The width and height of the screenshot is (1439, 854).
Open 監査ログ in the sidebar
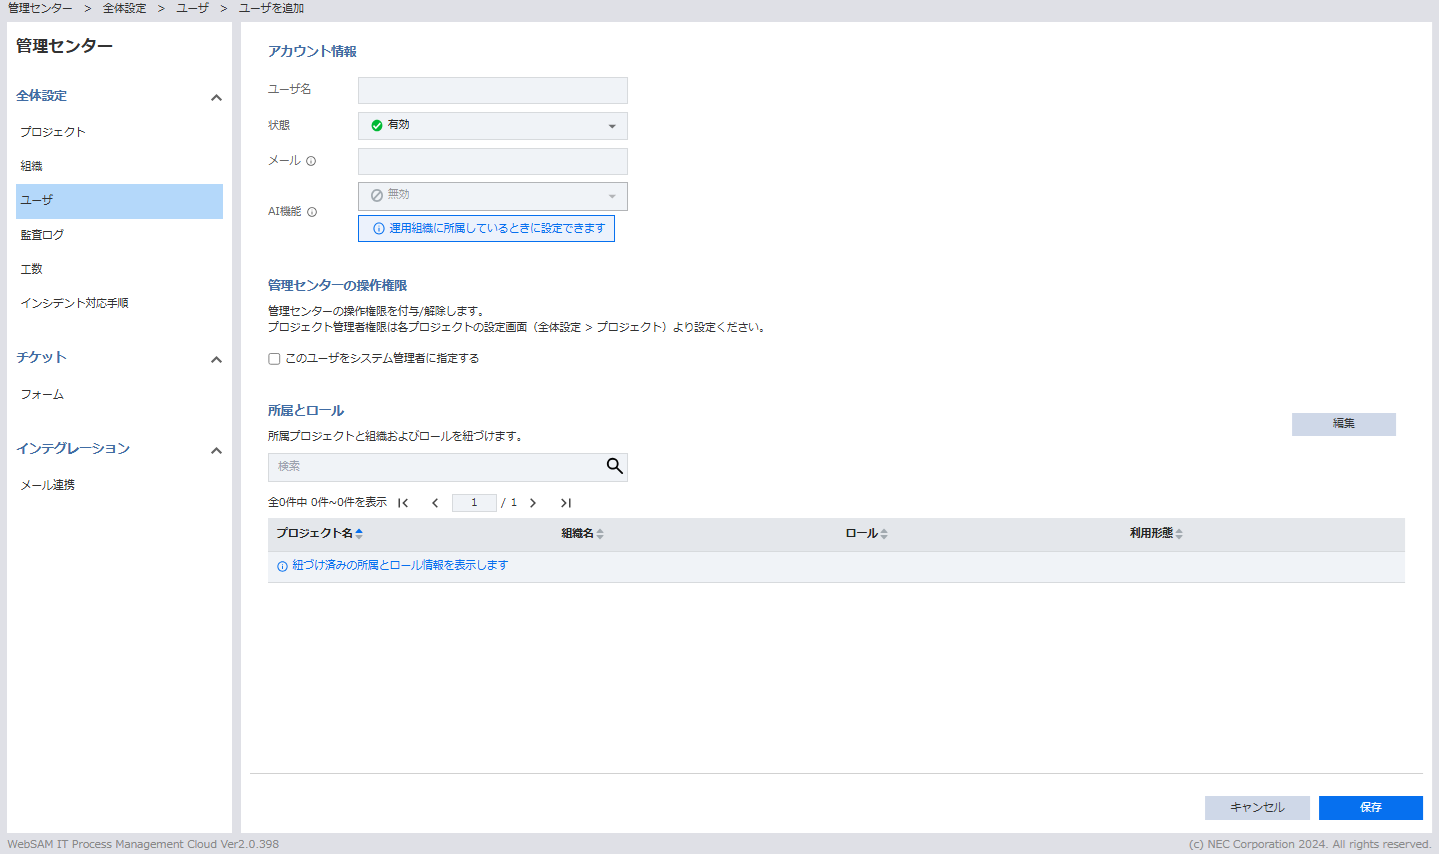[42, 235]
